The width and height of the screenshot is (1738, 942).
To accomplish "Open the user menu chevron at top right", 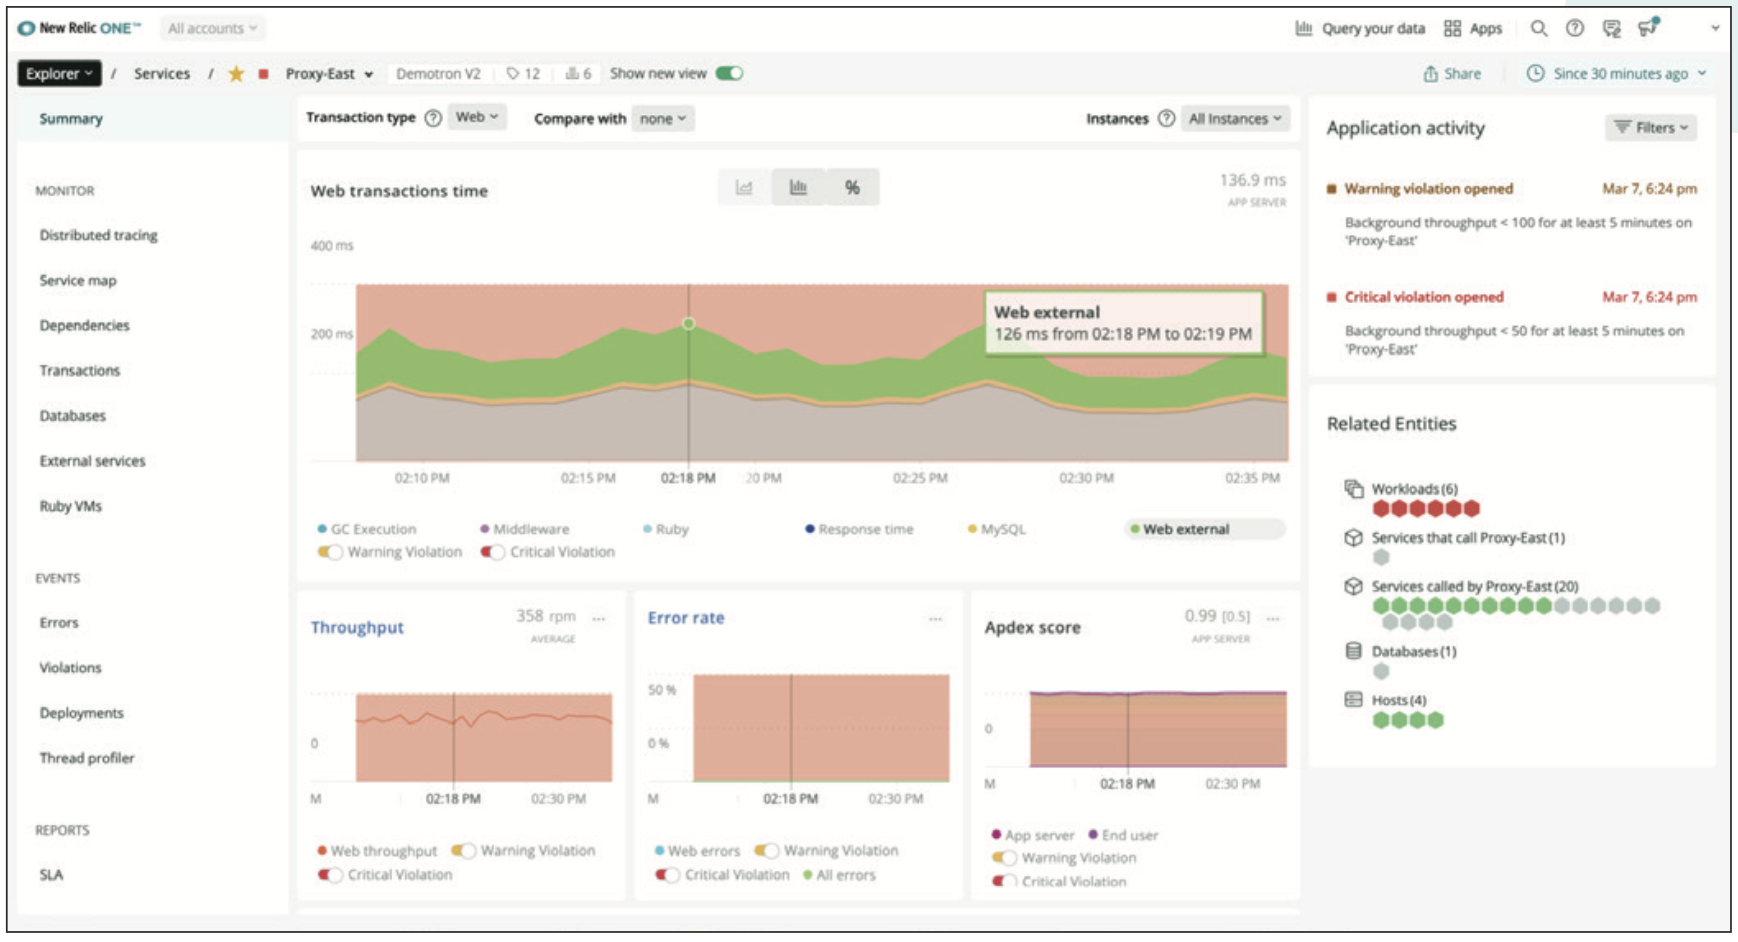I will tap(1715, 28).
